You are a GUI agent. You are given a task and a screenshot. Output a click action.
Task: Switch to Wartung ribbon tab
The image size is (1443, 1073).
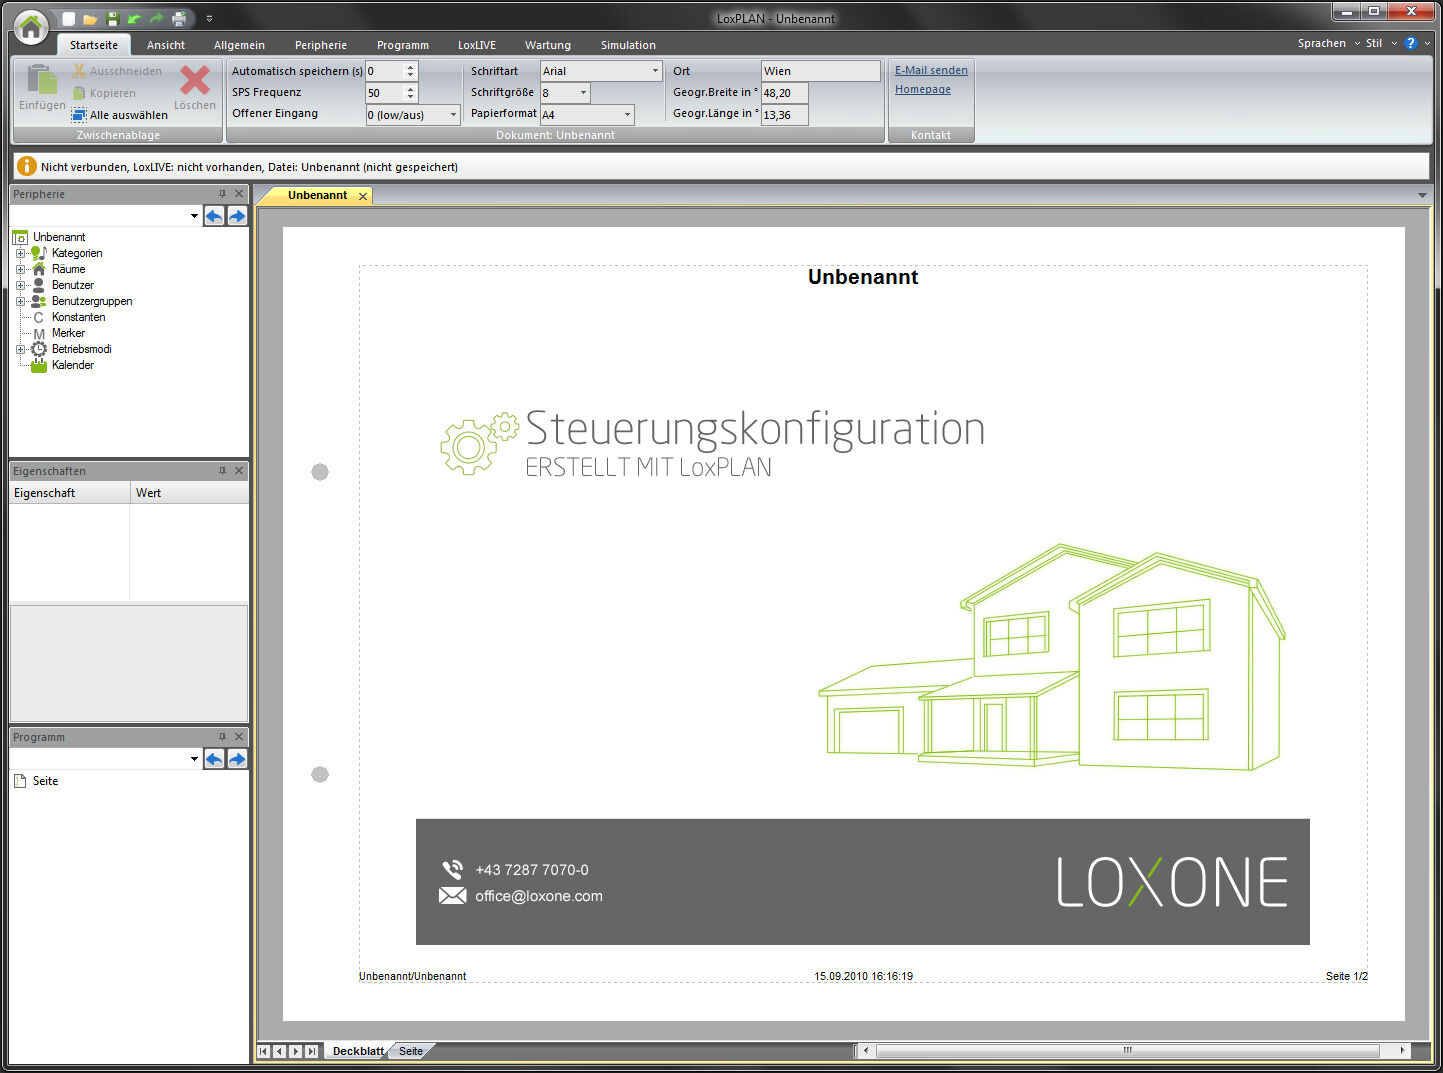[x=548, y=45]
